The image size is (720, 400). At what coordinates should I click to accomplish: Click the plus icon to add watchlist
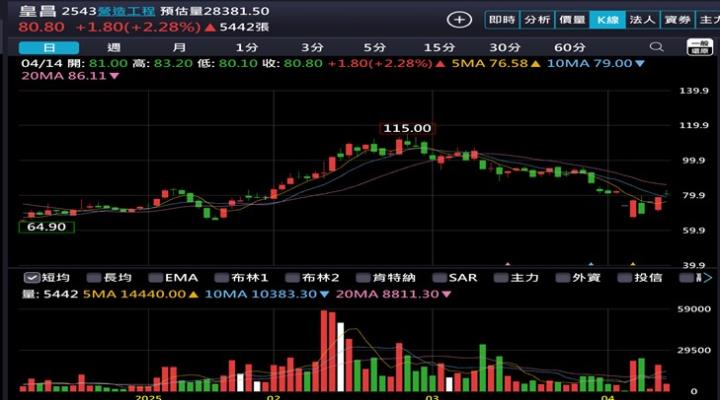[x=459, y=19]
